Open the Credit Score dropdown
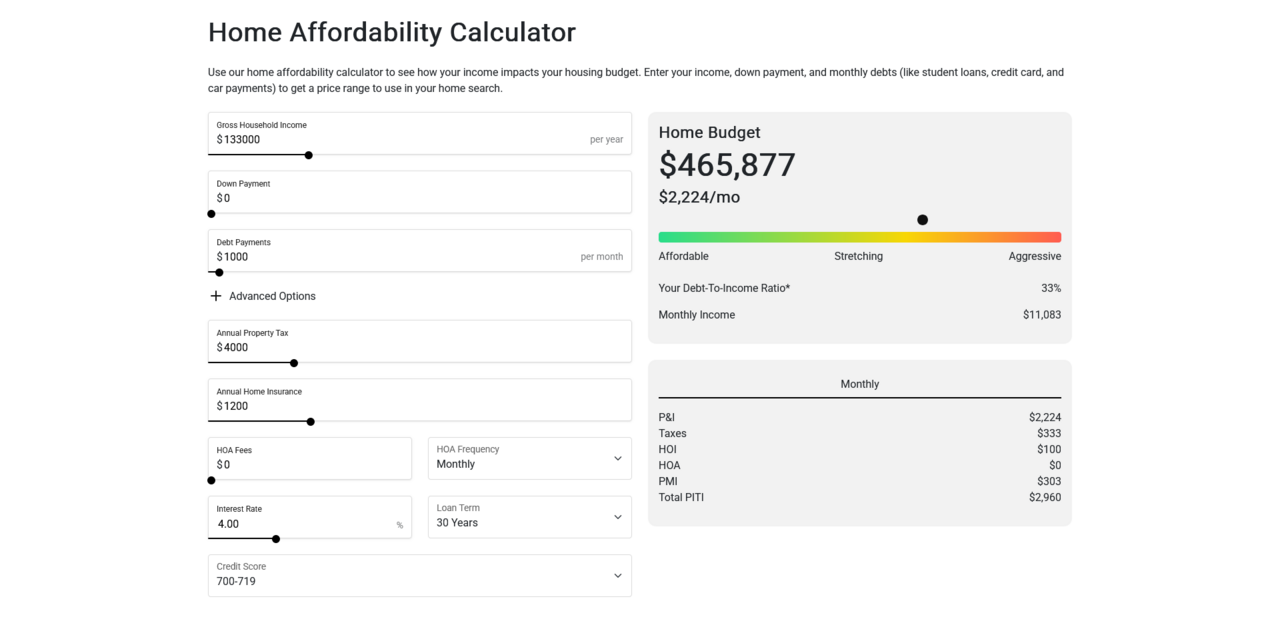The height and width of the screenshot is (631, 1280). pos(419,575)
